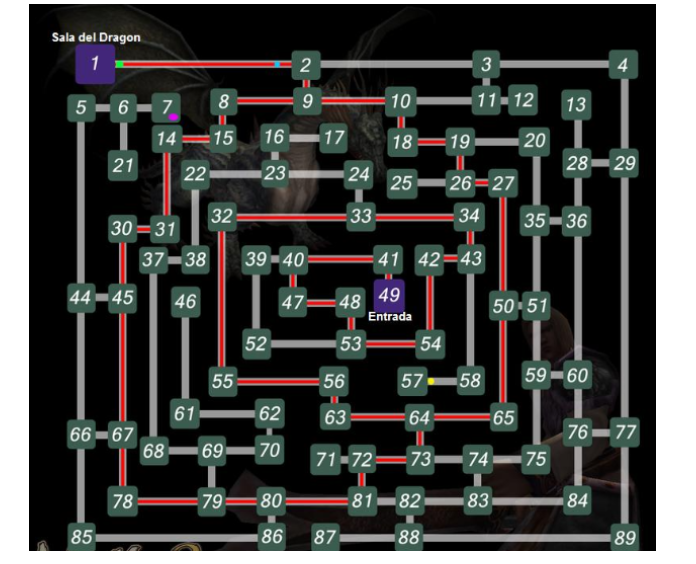Select the Entrada room 49
The height and width of the screenshot is (564, 696).
coord(389,296)
